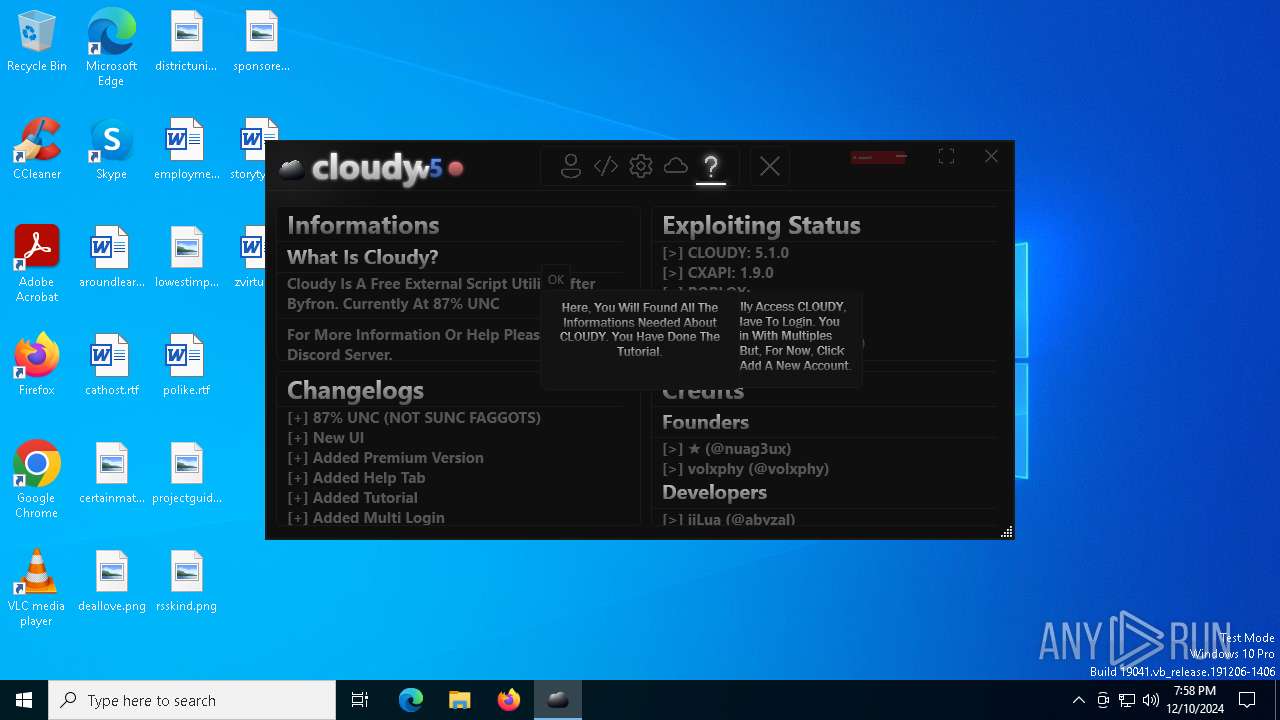Click 'CXAPI: 1.9.0' status line
1280x720 pixels.
717,273
